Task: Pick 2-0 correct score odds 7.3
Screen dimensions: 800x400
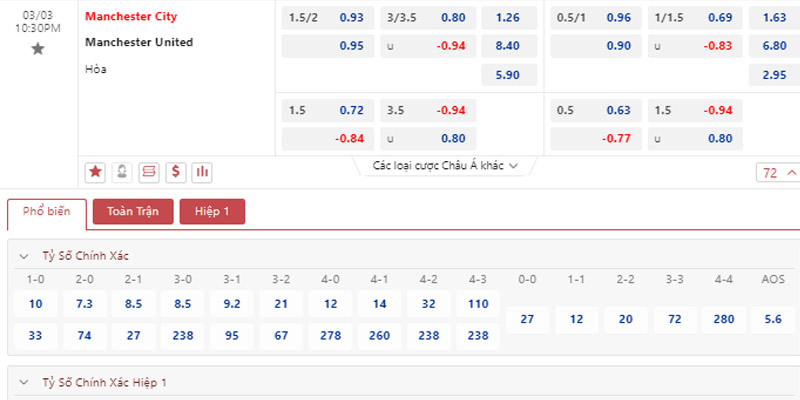Action: [85, 304]
